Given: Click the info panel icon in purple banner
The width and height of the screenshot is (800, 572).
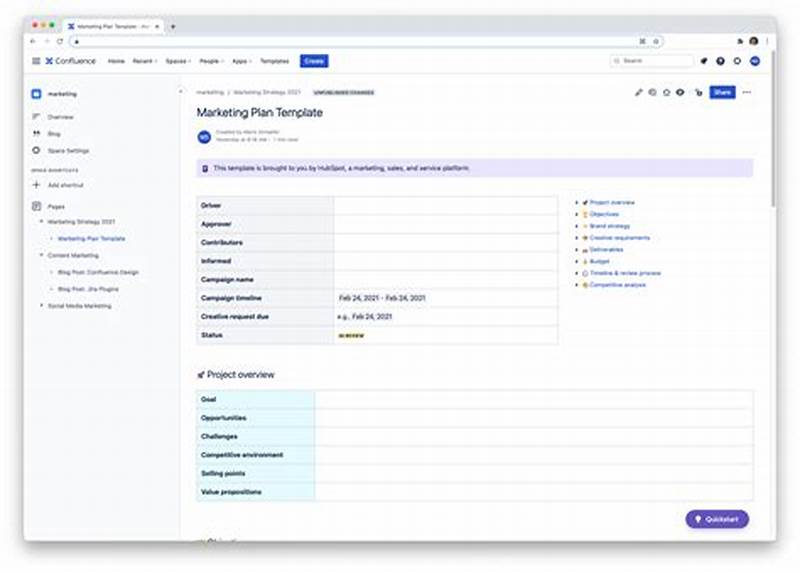Looking at the screenshot, I should point(205,168).
